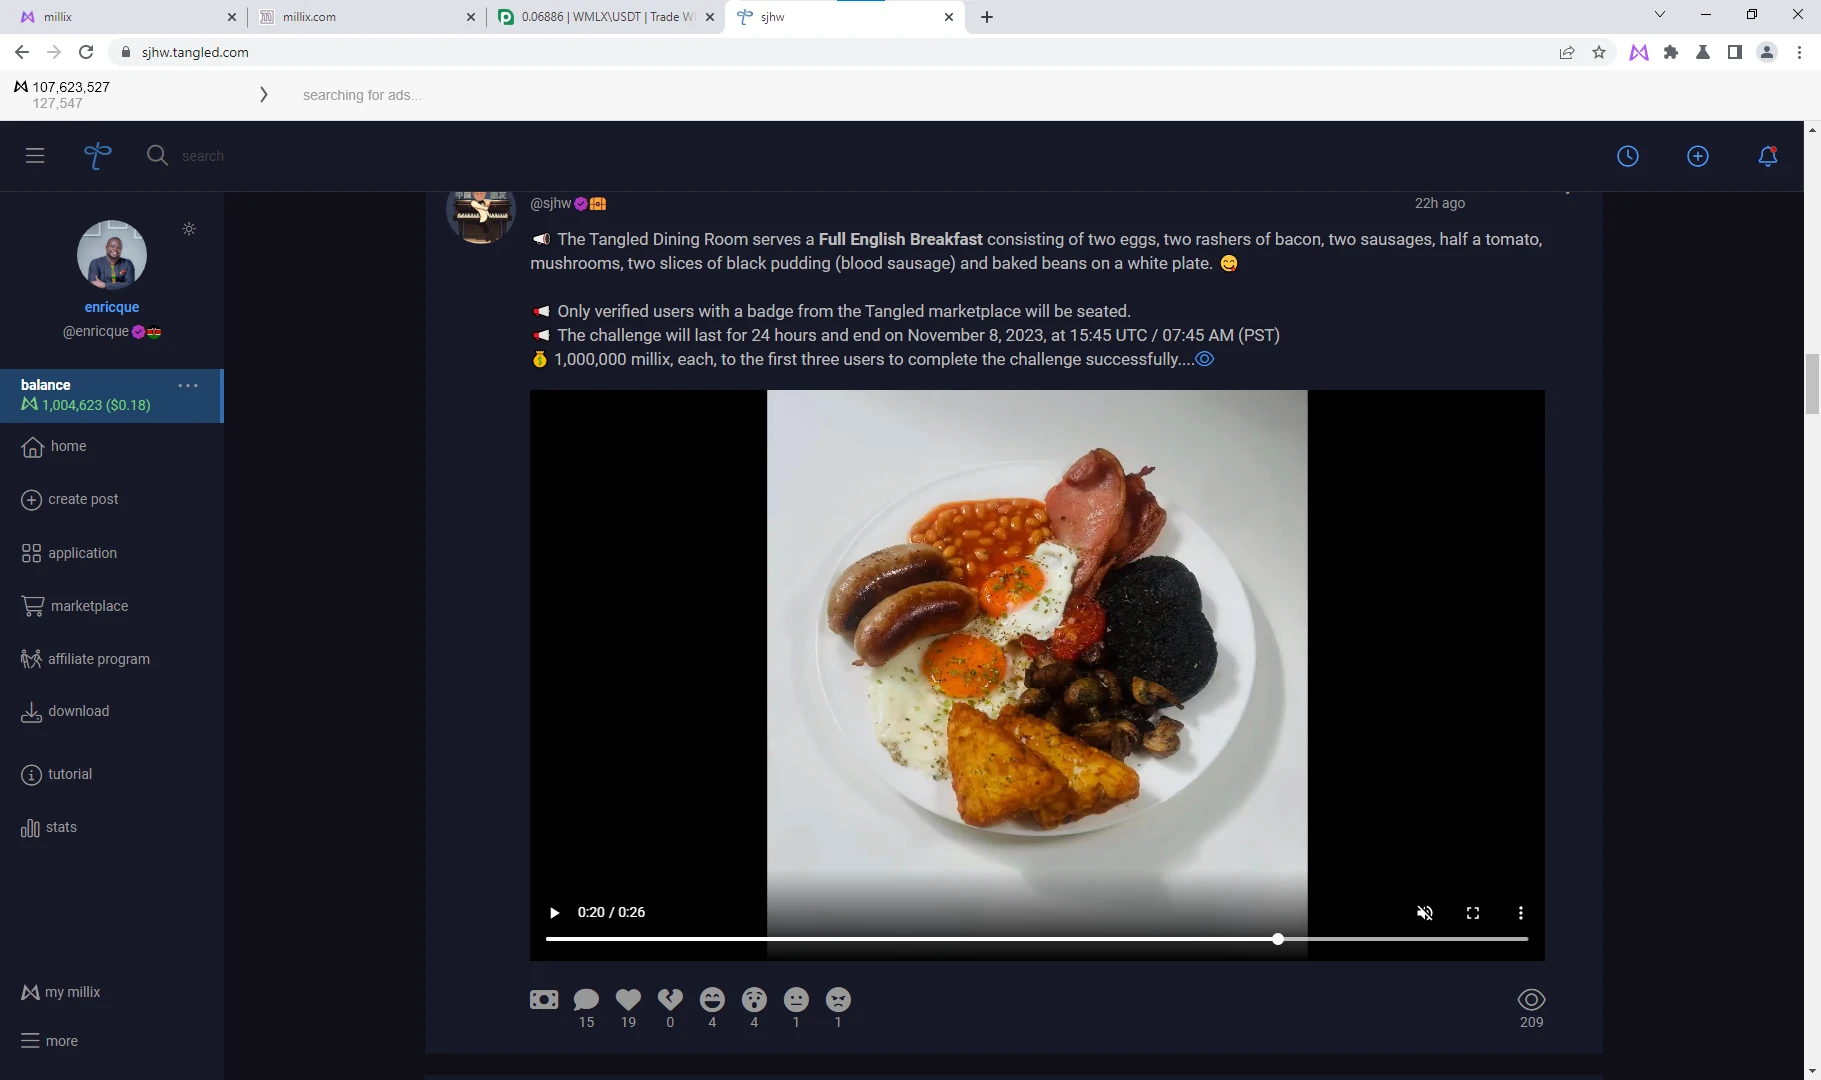Expand the balance three-dots options
The height and width of the screenshot is (1080, 1821).
pos(188,385)
